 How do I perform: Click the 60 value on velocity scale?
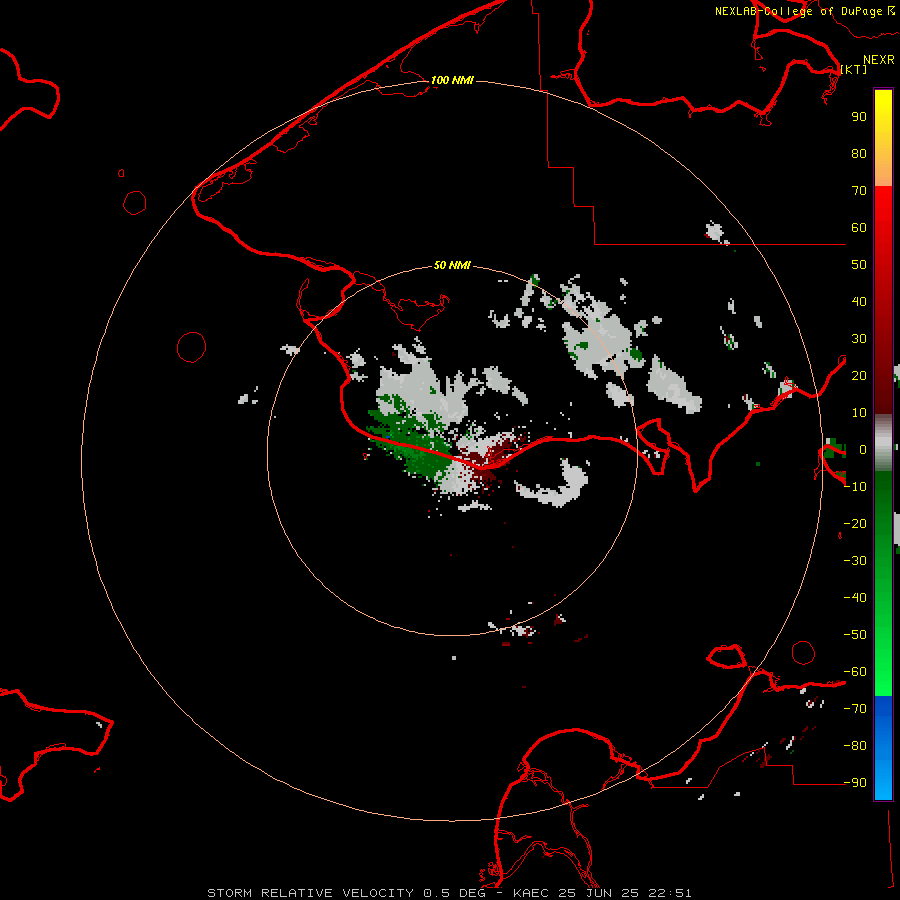[x=859, y=227]
